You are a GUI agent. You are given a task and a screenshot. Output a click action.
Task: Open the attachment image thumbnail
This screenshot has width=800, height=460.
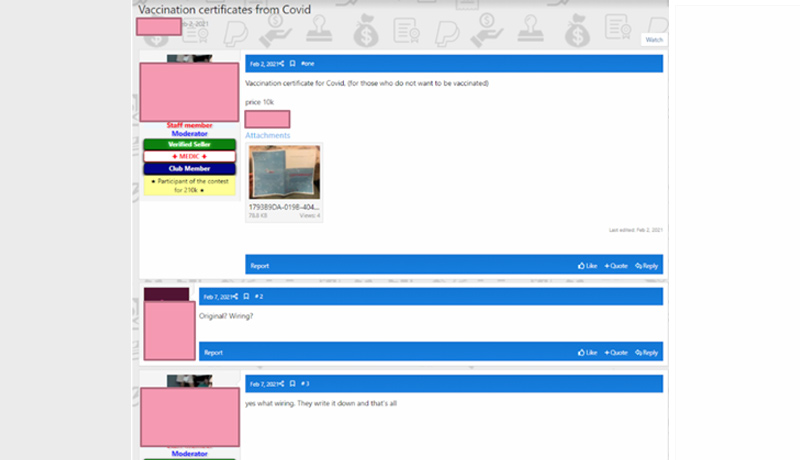point(284,172)
